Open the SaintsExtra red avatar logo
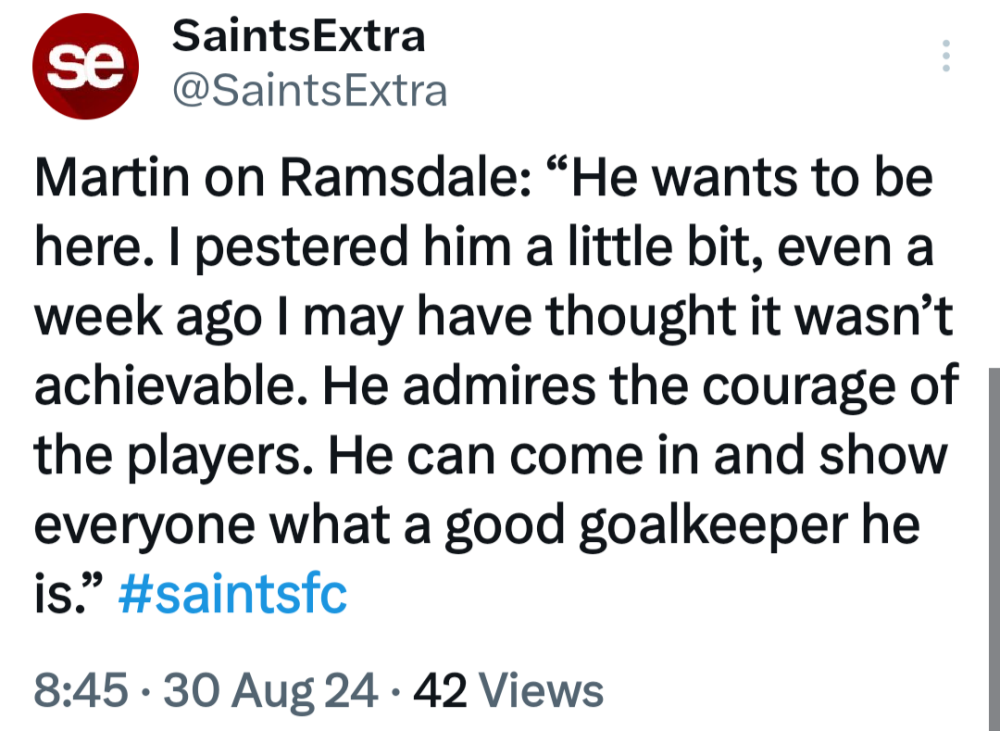Screen dimensions: 1000x731 (x=85, y=64)
